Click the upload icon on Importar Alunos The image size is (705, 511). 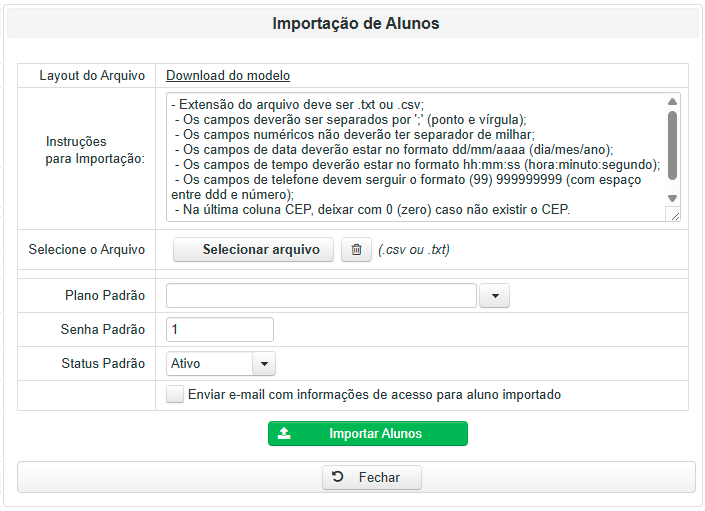pyautogui.click(x=285, y=434)
